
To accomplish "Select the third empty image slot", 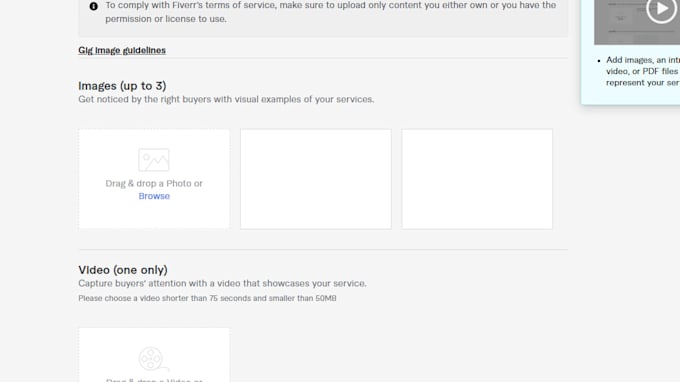I will [x=477, y=179].
